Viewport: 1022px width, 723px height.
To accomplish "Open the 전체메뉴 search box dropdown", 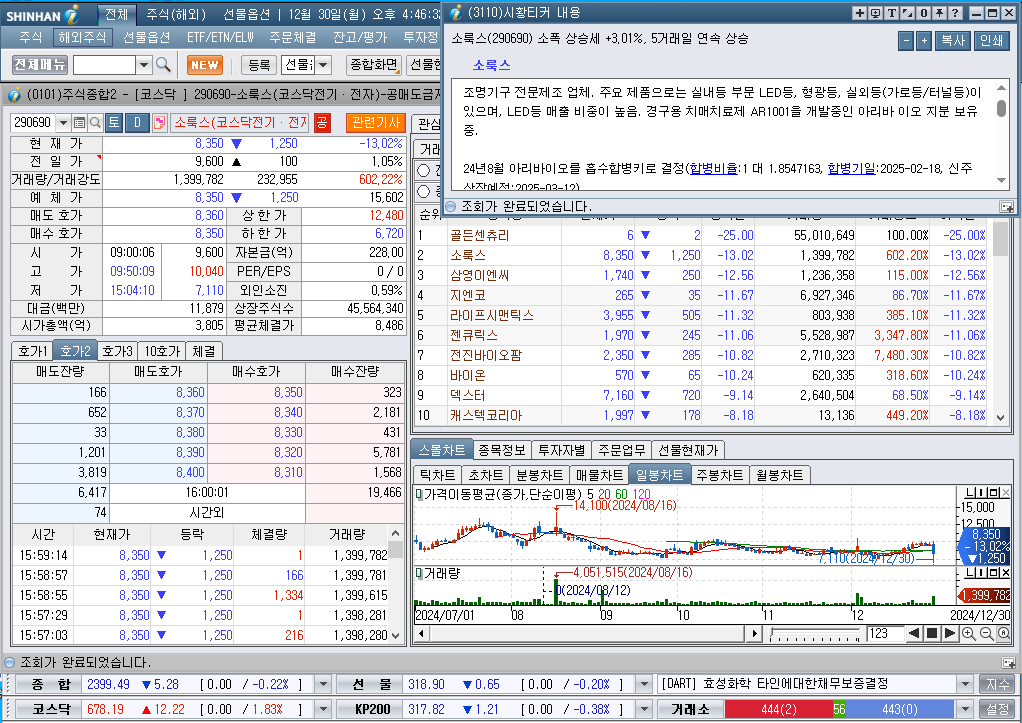I will tap(145, 65).
